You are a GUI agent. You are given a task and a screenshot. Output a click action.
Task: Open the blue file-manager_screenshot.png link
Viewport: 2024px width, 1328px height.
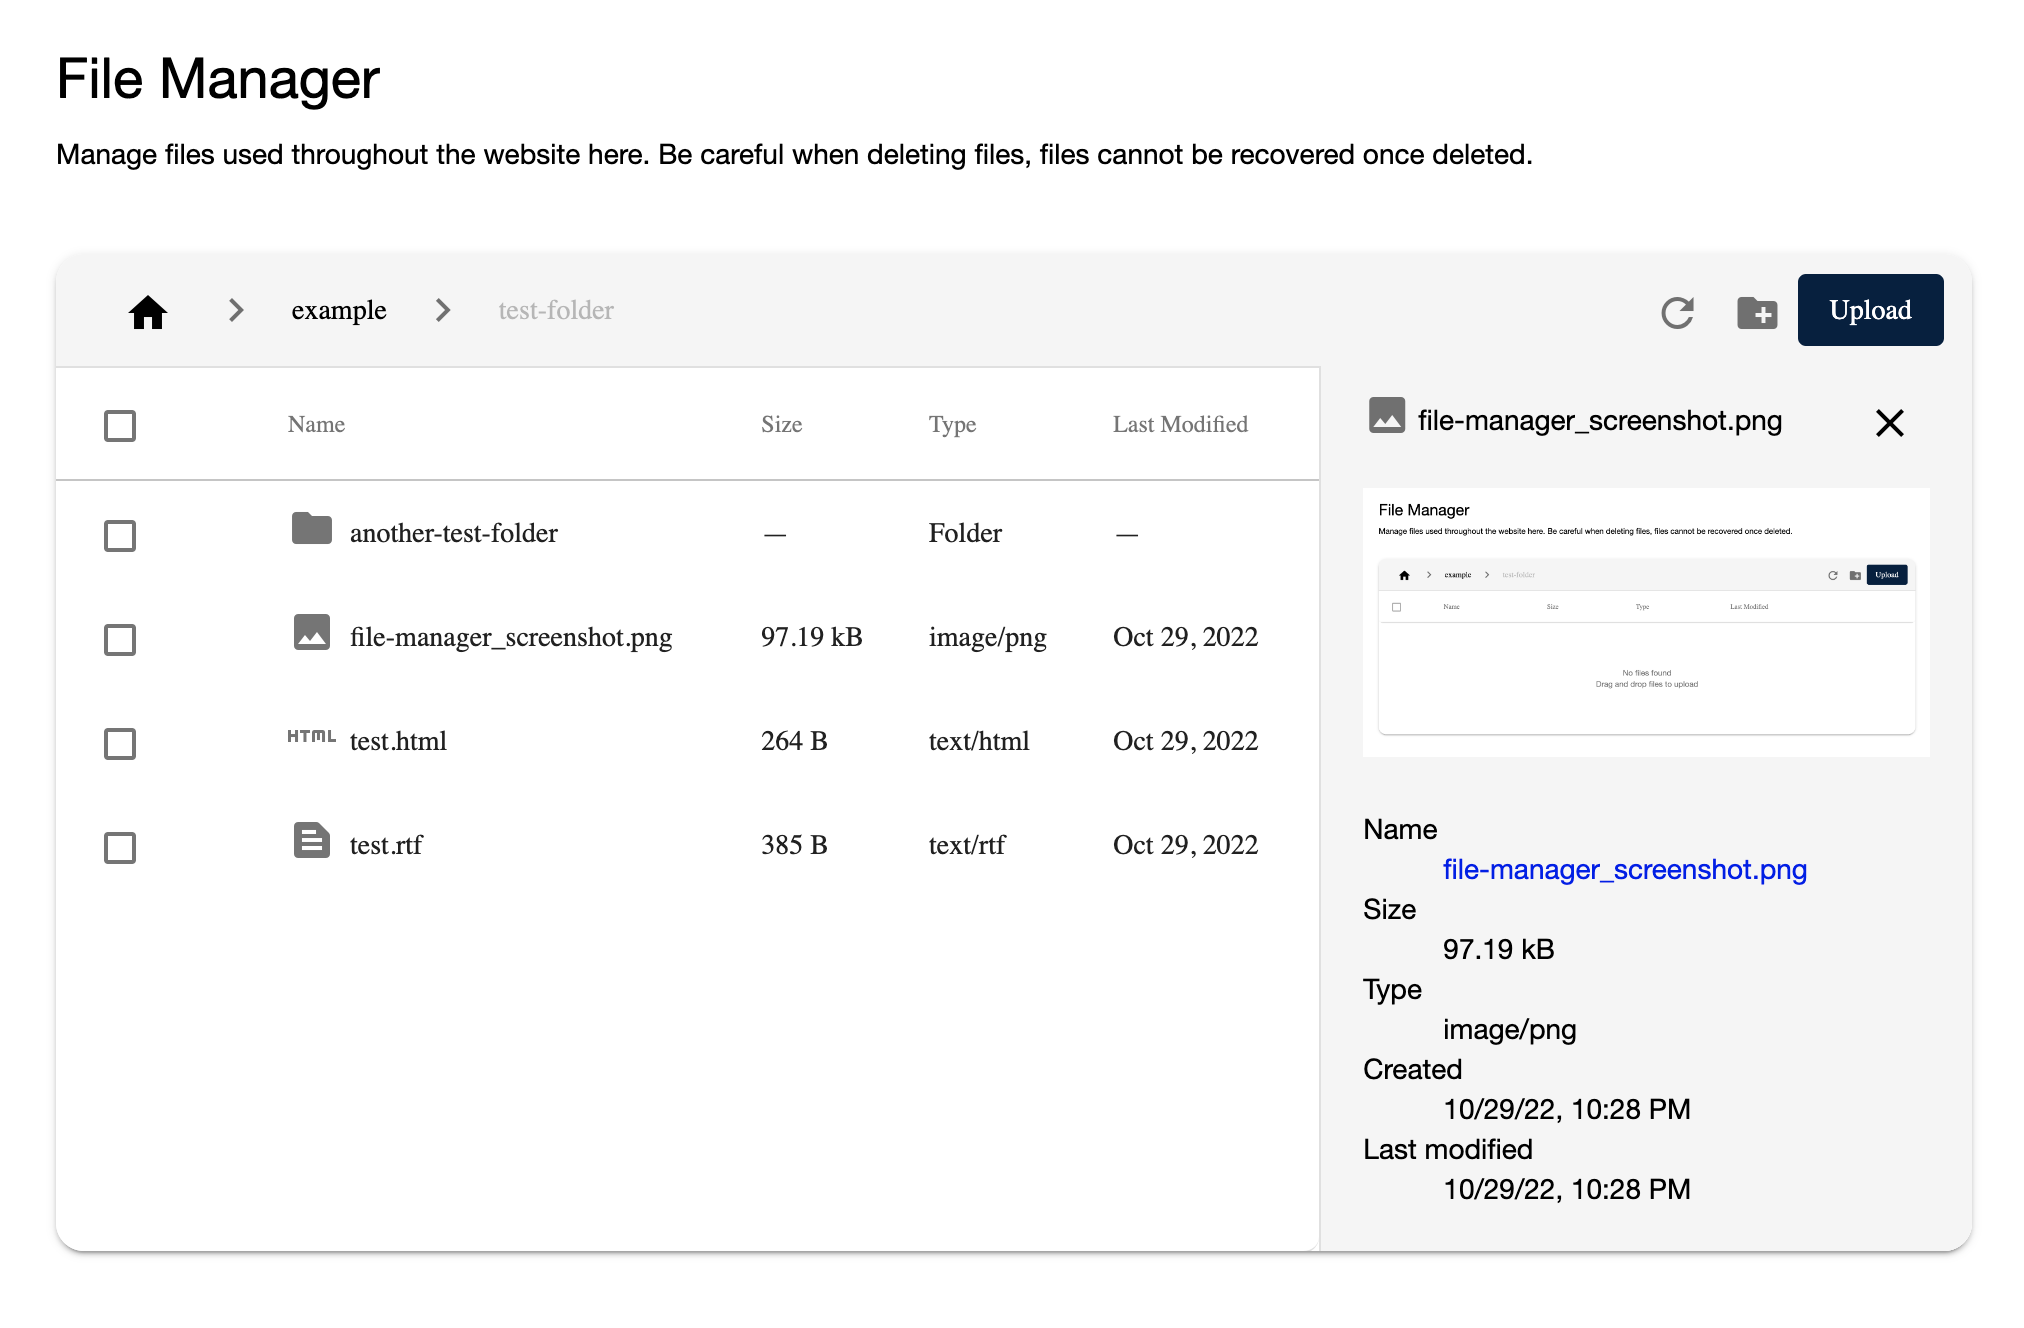1624,870
